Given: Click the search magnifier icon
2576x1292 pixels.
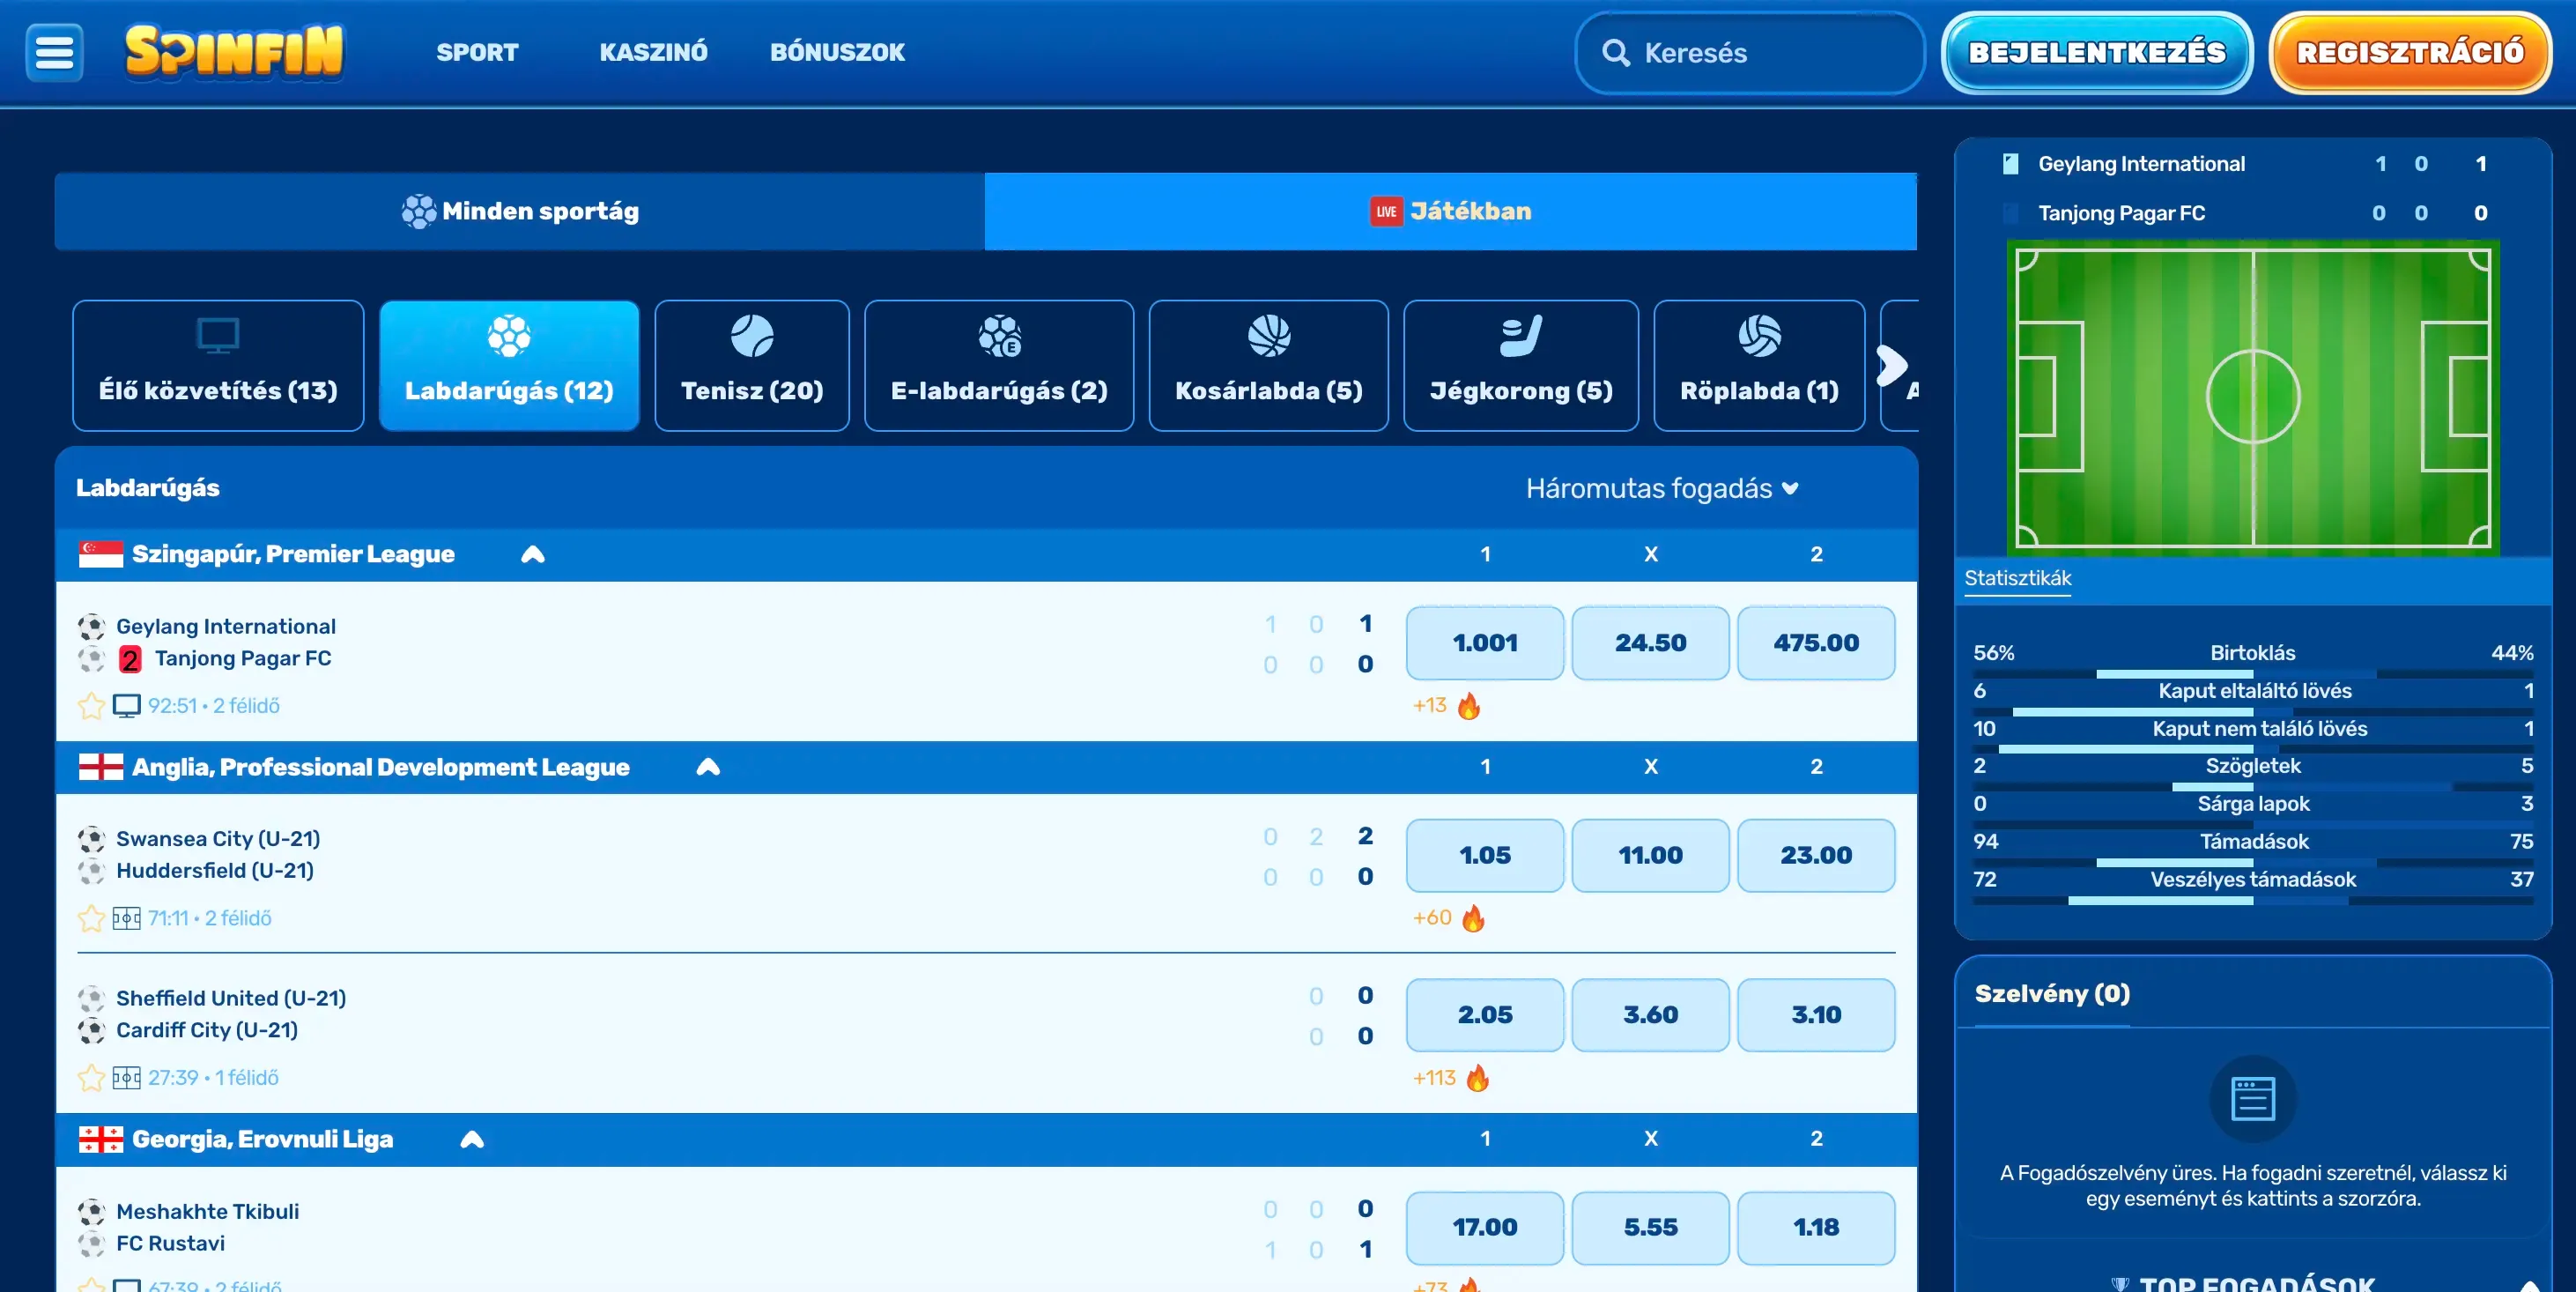Looking at the screenshot, I should pyautogui.click(x=1616, y=52).
